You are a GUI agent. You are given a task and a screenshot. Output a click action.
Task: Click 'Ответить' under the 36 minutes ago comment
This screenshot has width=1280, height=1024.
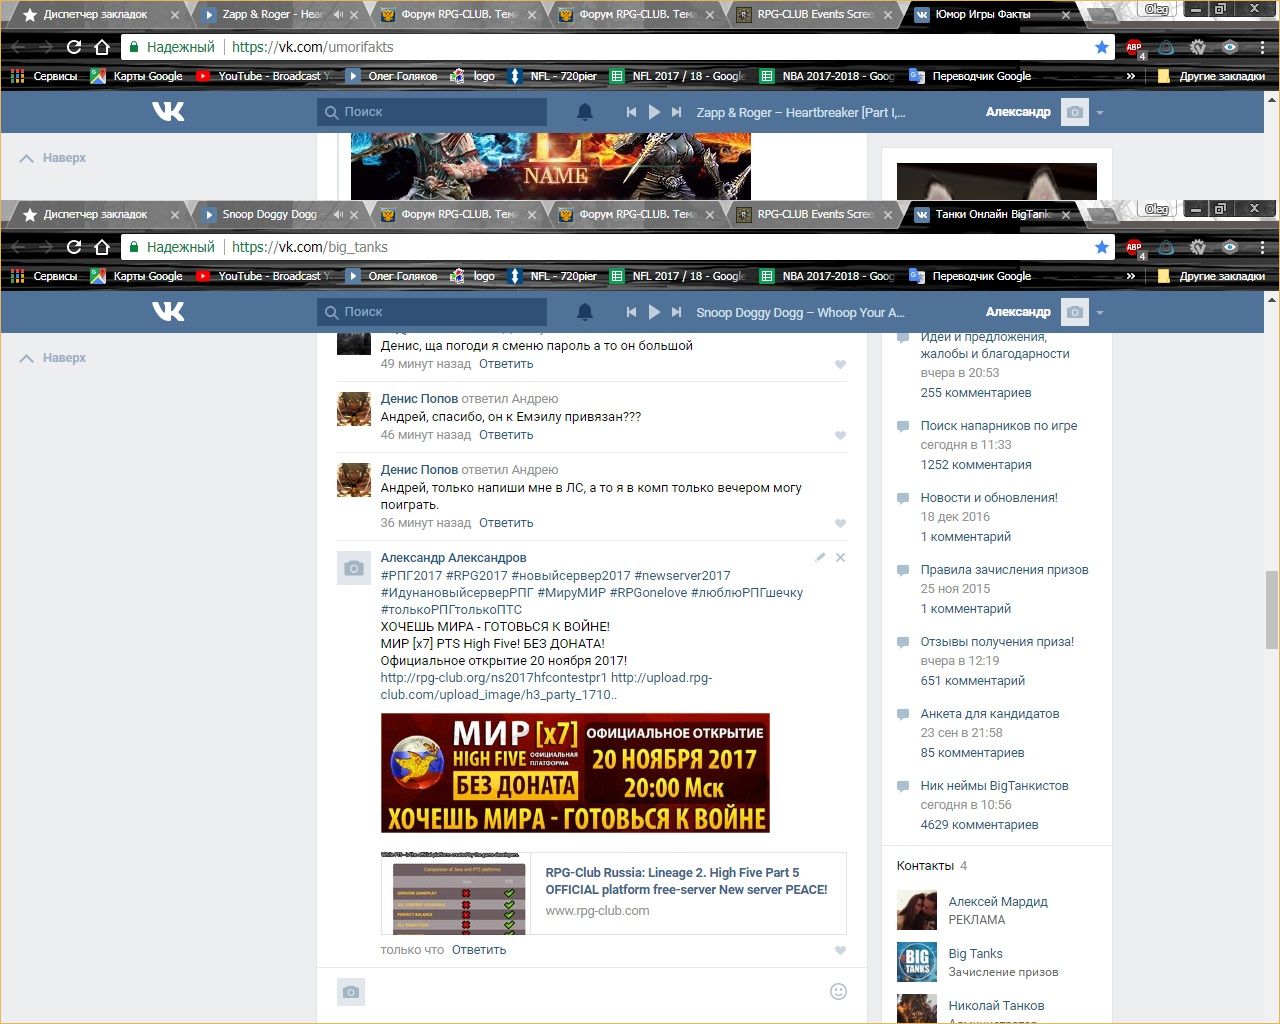coord(506,523)
